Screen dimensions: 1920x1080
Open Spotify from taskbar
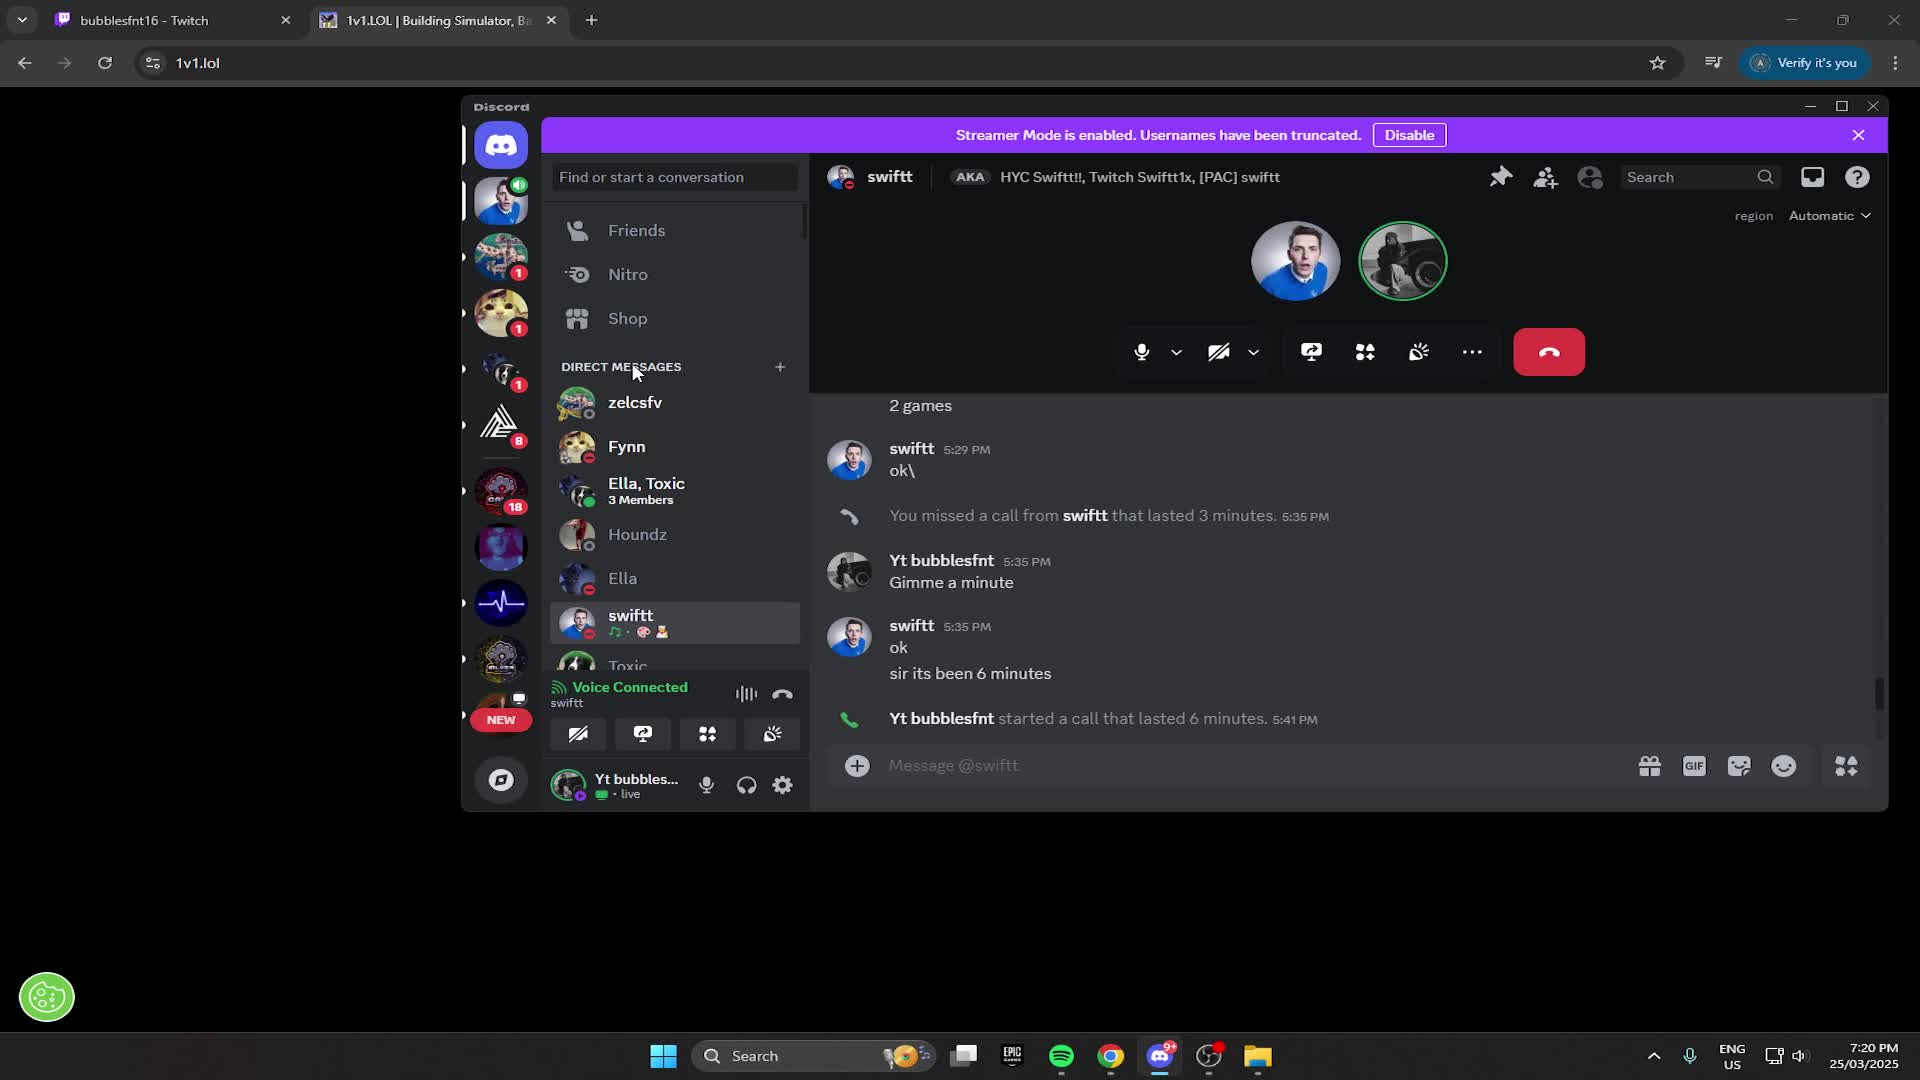[1061, 1056]
